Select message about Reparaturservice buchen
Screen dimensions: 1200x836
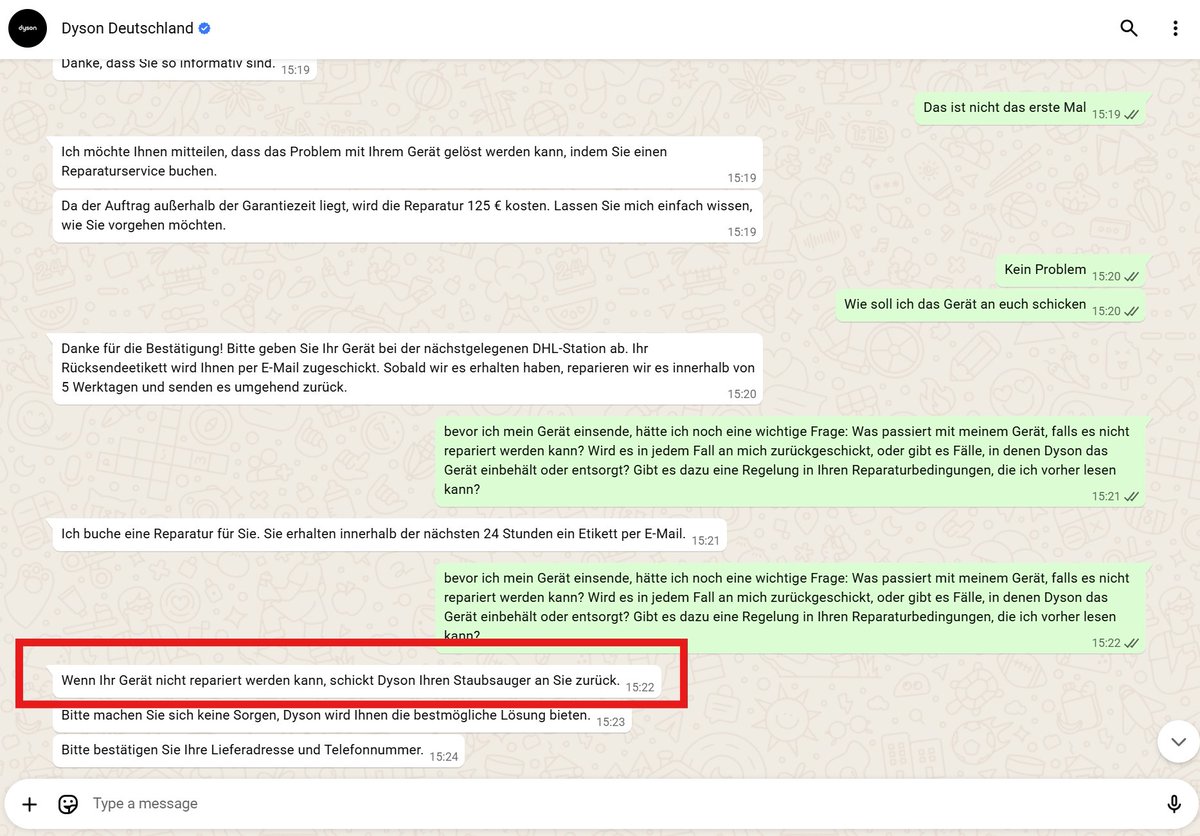pyautogui.click(x=407, y=162)
